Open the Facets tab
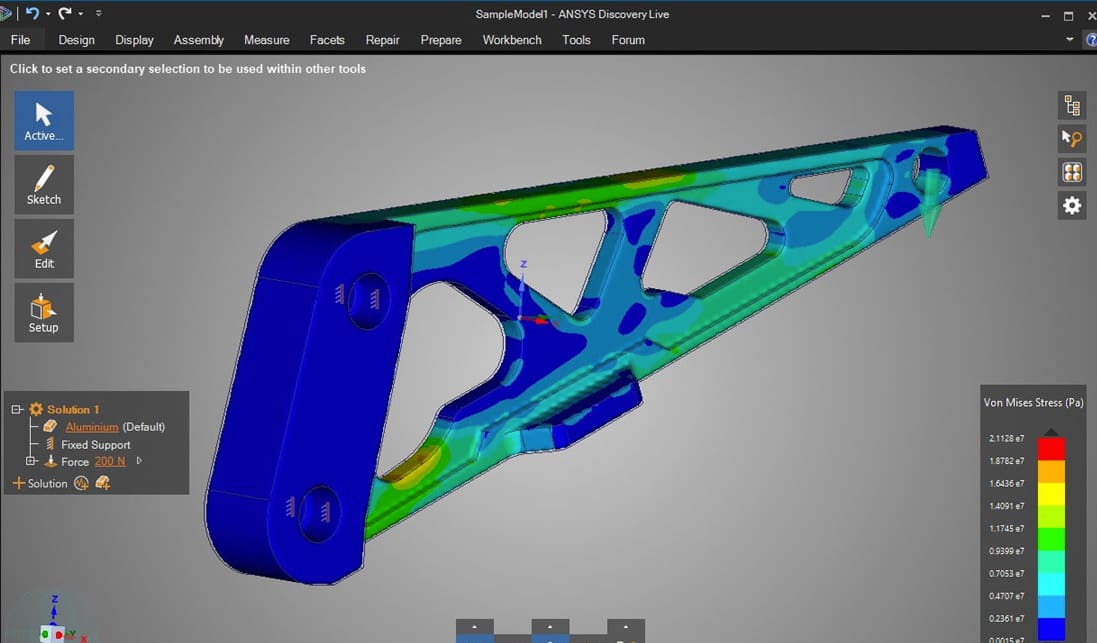Viewport: 1097px width, 643px height. [327, 40]
